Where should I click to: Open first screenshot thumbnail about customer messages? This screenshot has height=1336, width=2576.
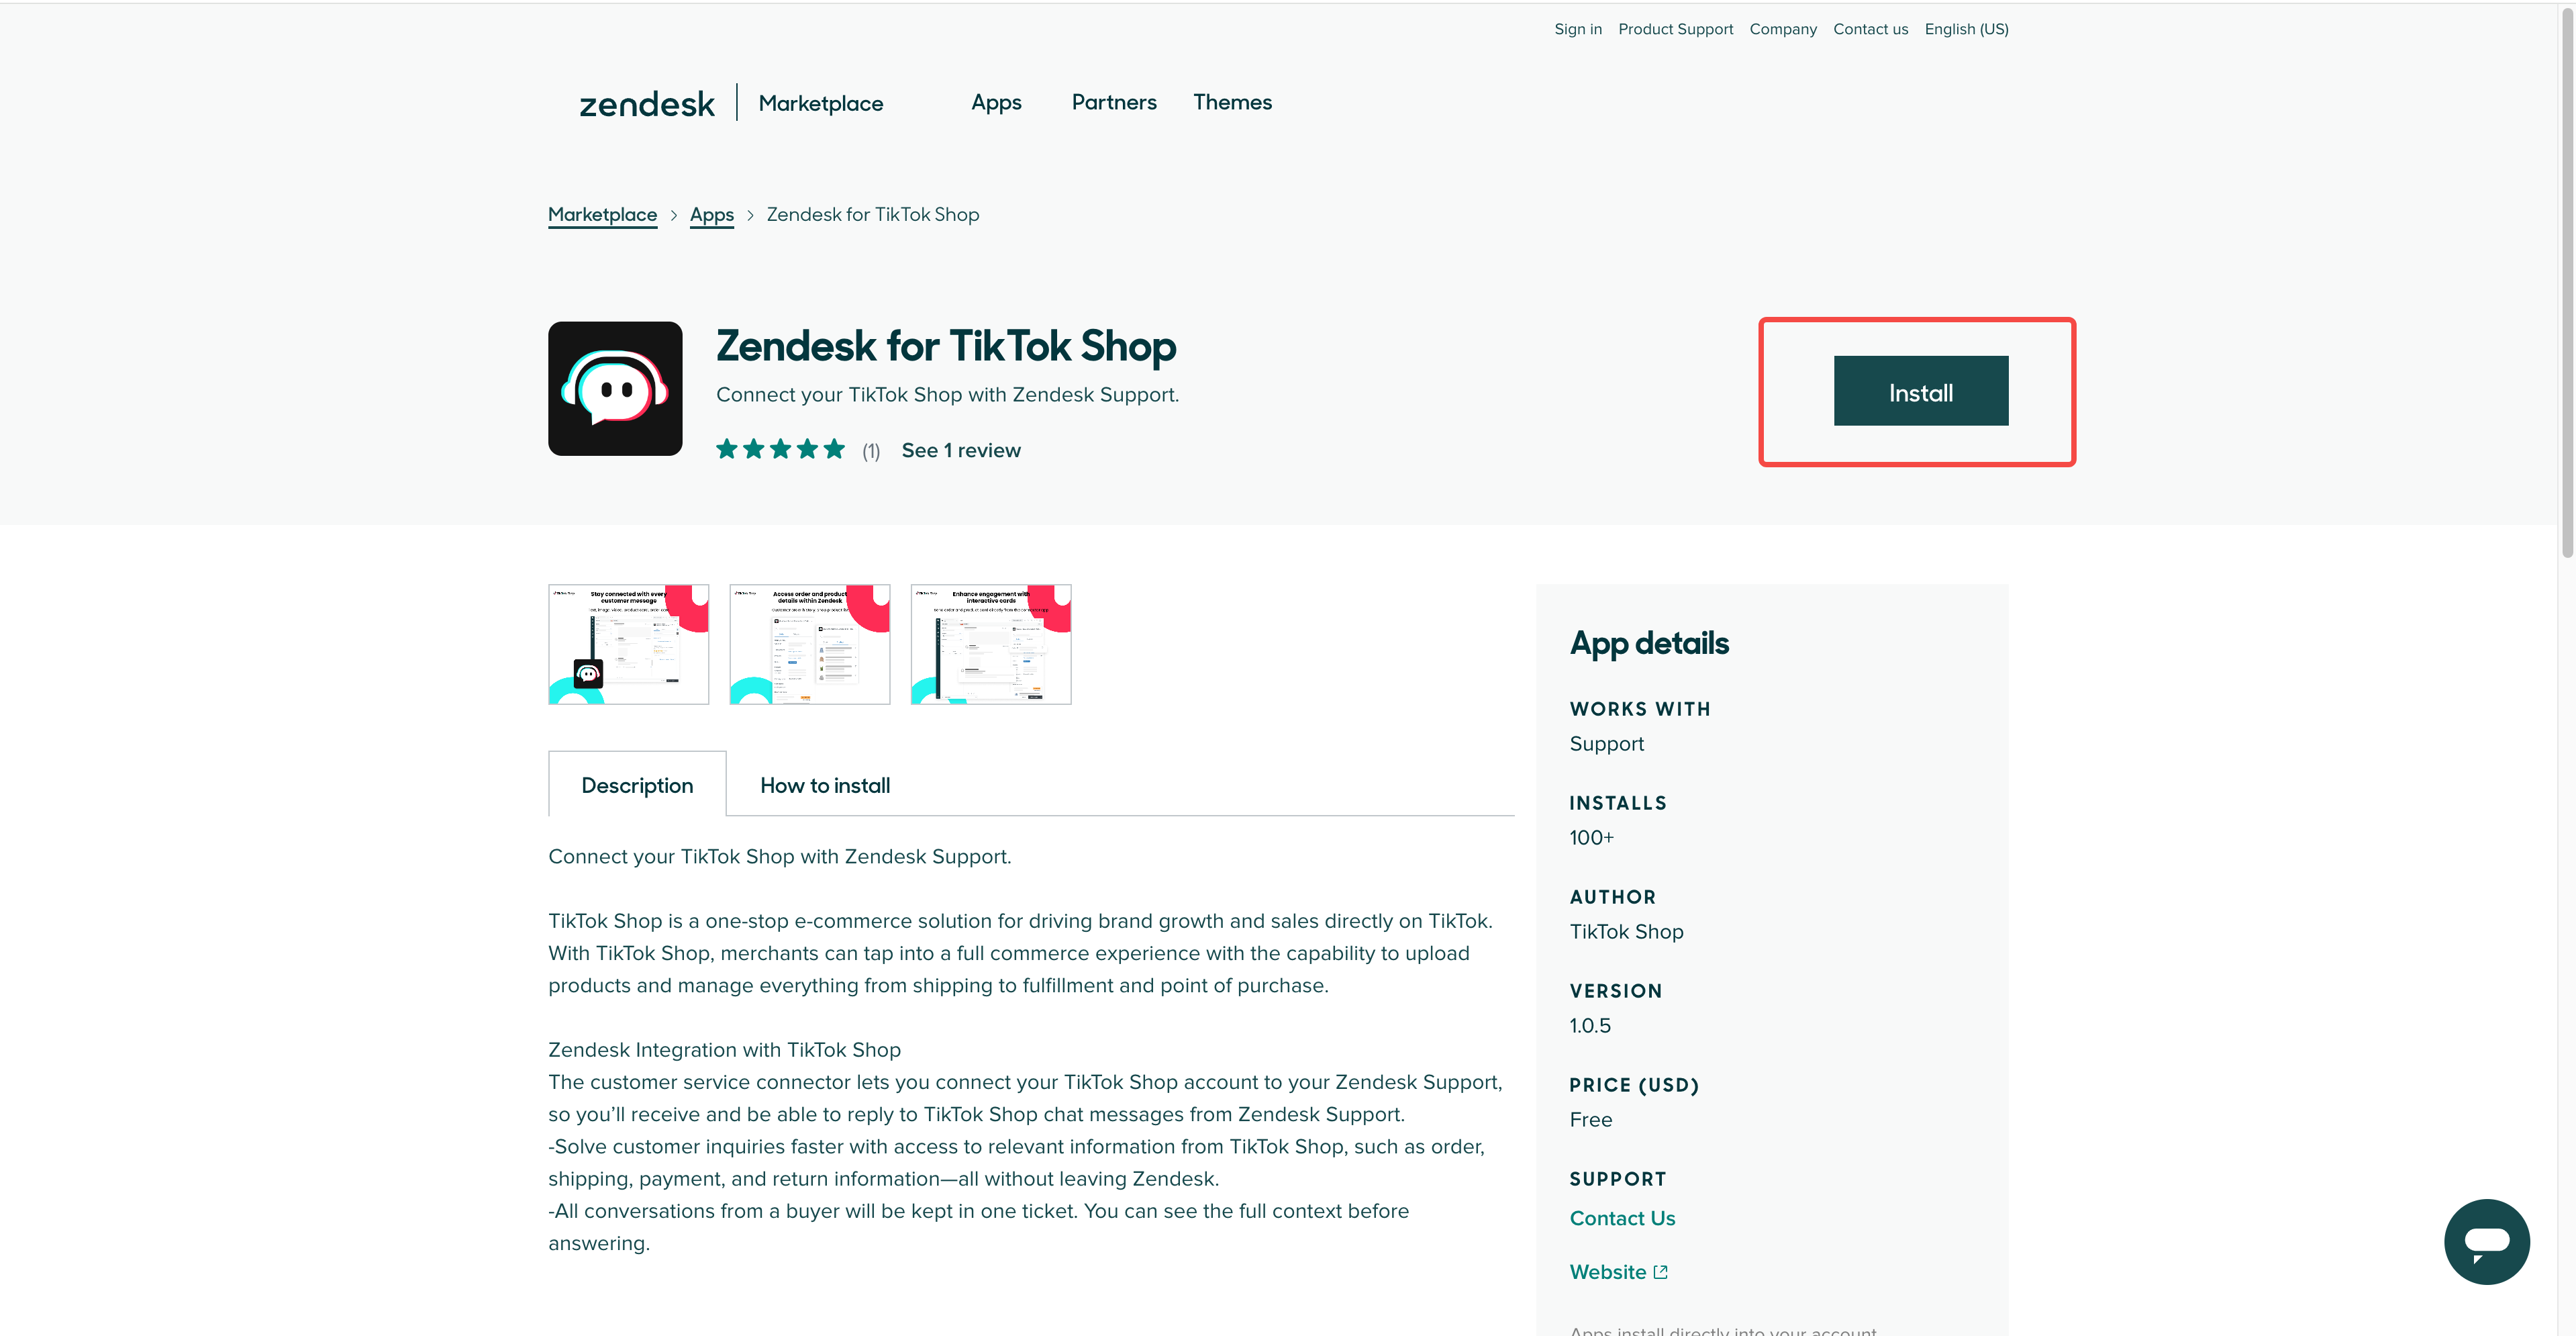628,644
